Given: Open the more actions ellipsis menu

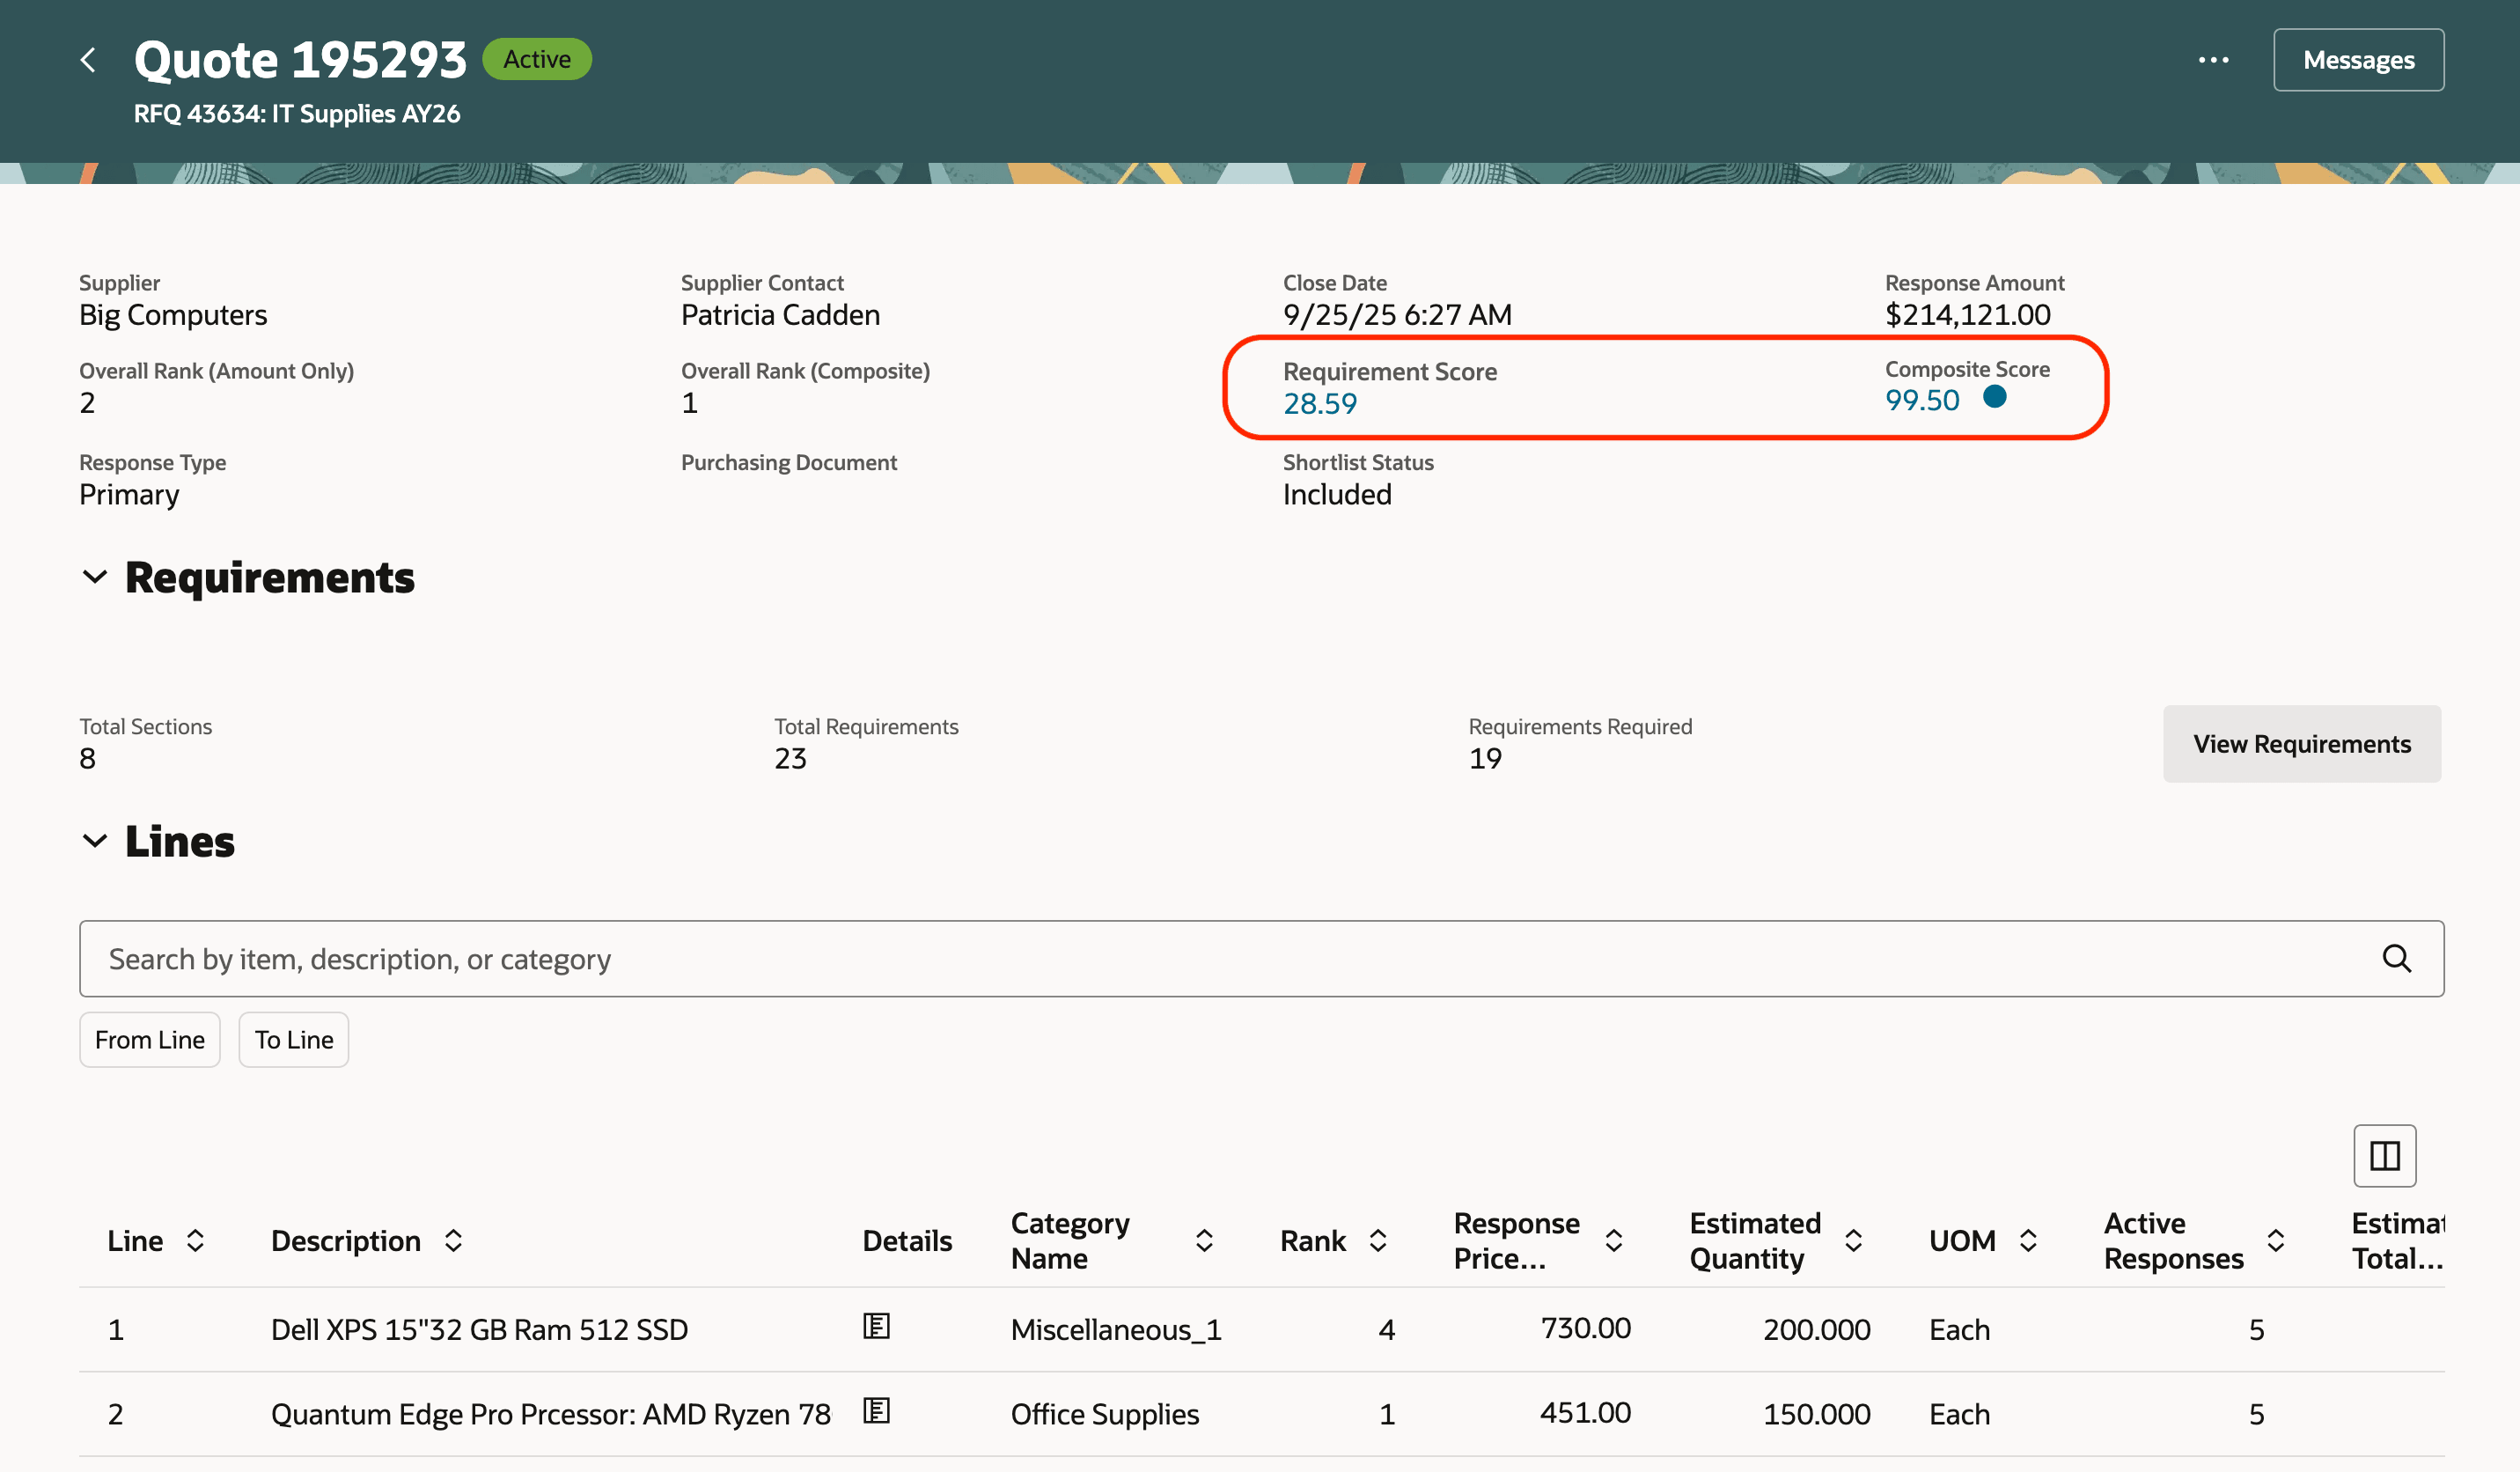Looking at the screenshot, I should (x=2214, y=59).
